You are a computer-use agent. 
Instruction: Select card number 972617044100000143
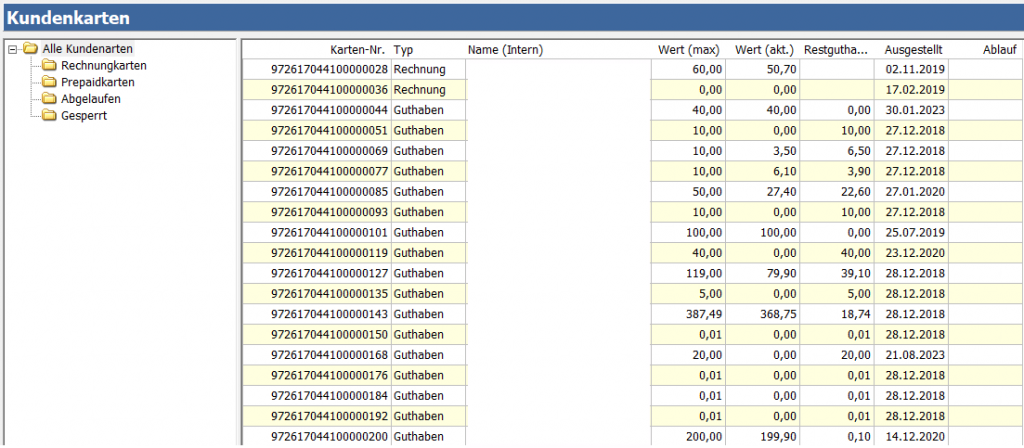329,313
